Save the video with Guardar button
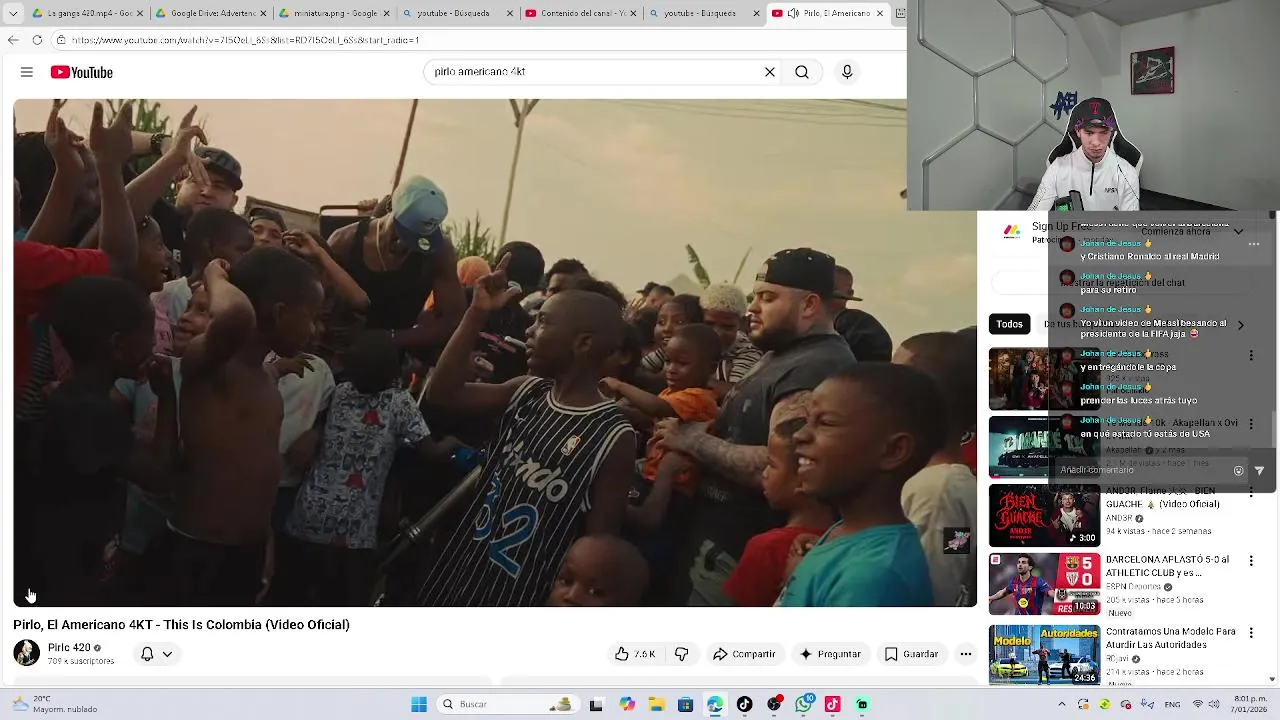Image resolution: width=1280 pixels, height=720 pixels. tap(911, 654)
